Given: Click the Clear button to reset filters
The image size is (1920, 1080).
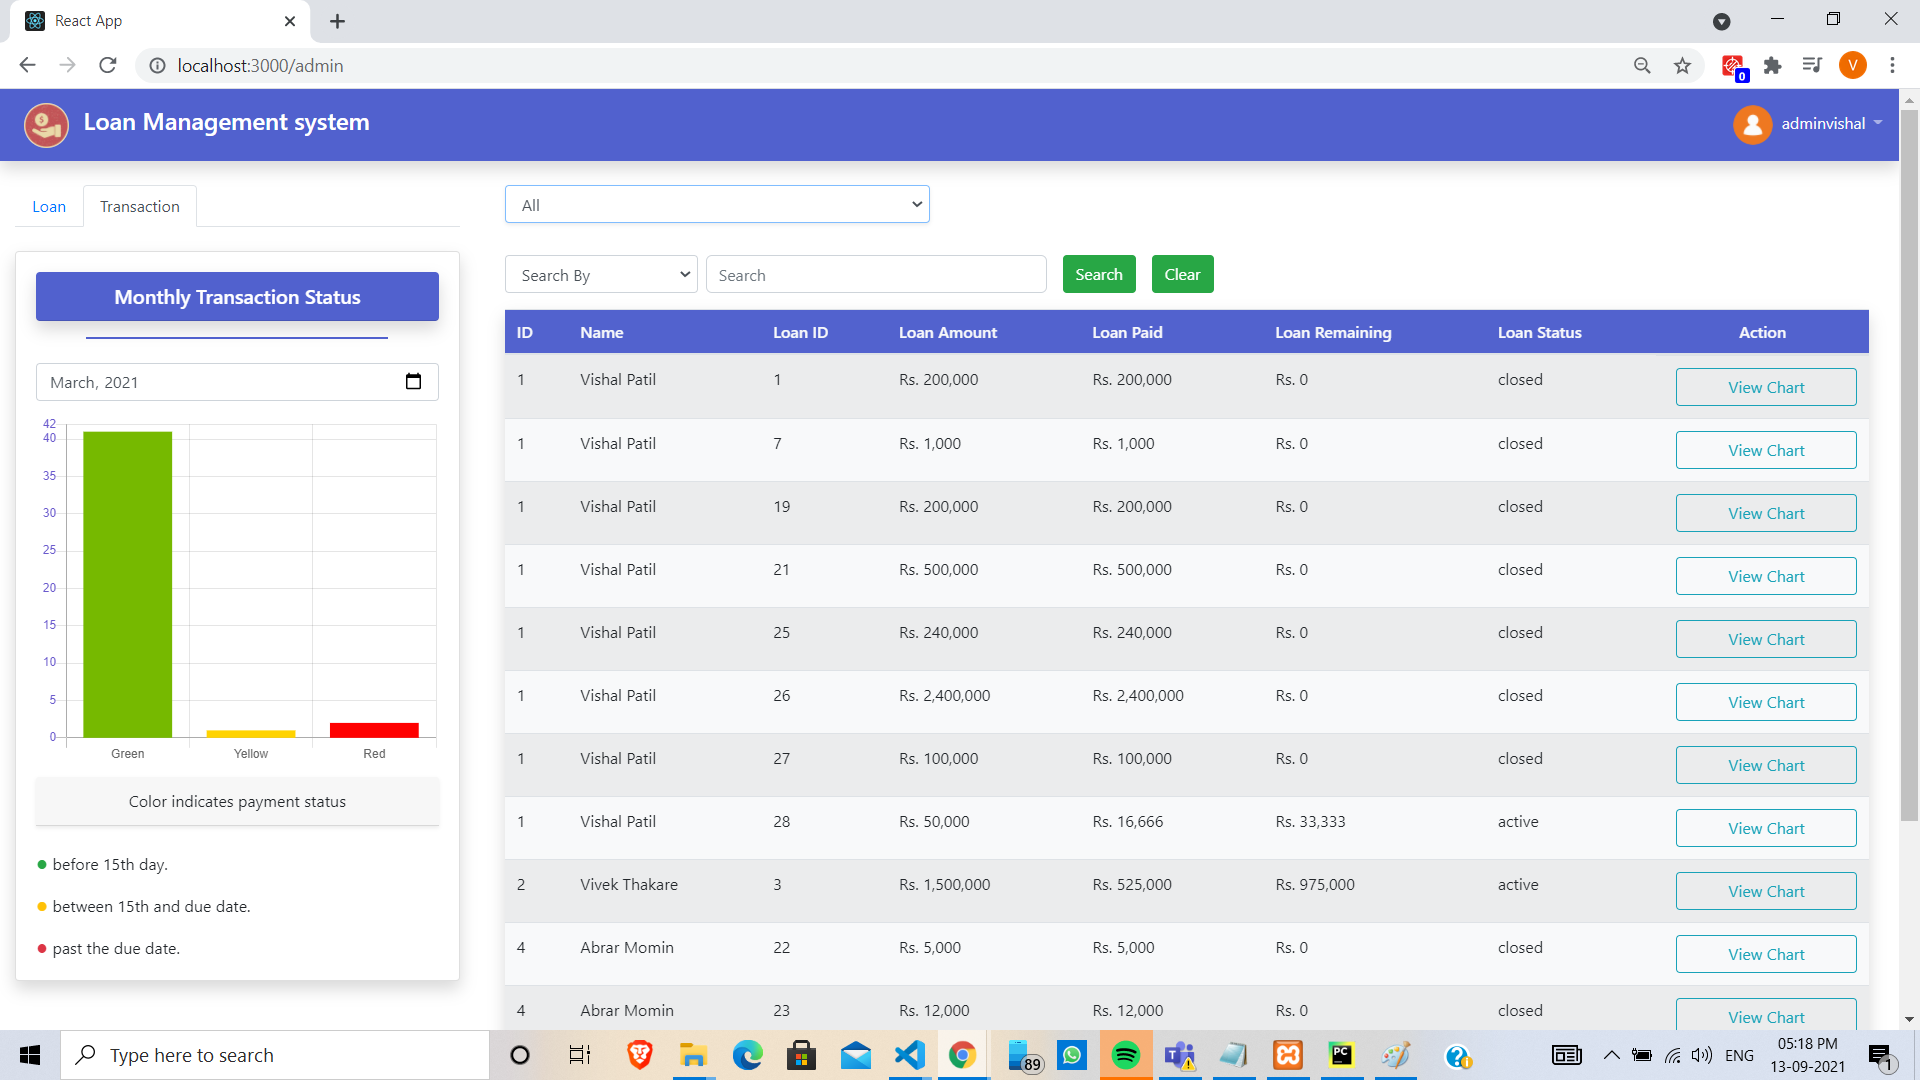Looking at the screenshot, I should 1180,274.
